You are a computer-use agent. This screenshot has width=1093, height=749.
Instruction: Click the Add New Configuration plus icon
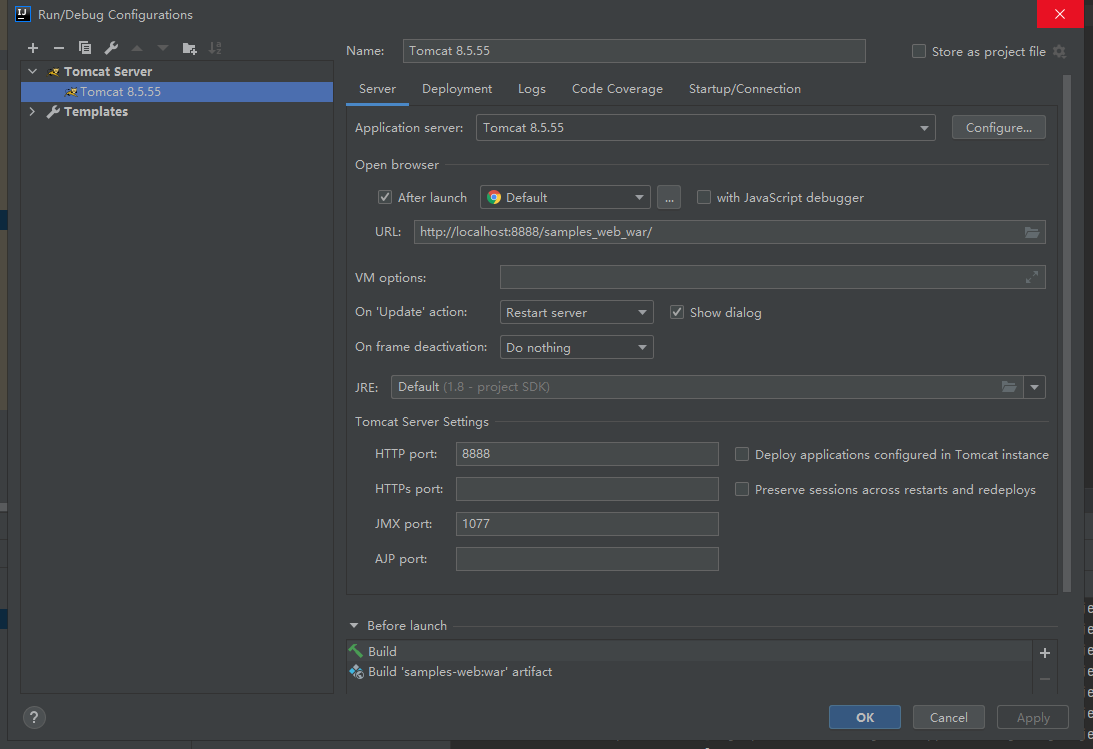point(33,48)
